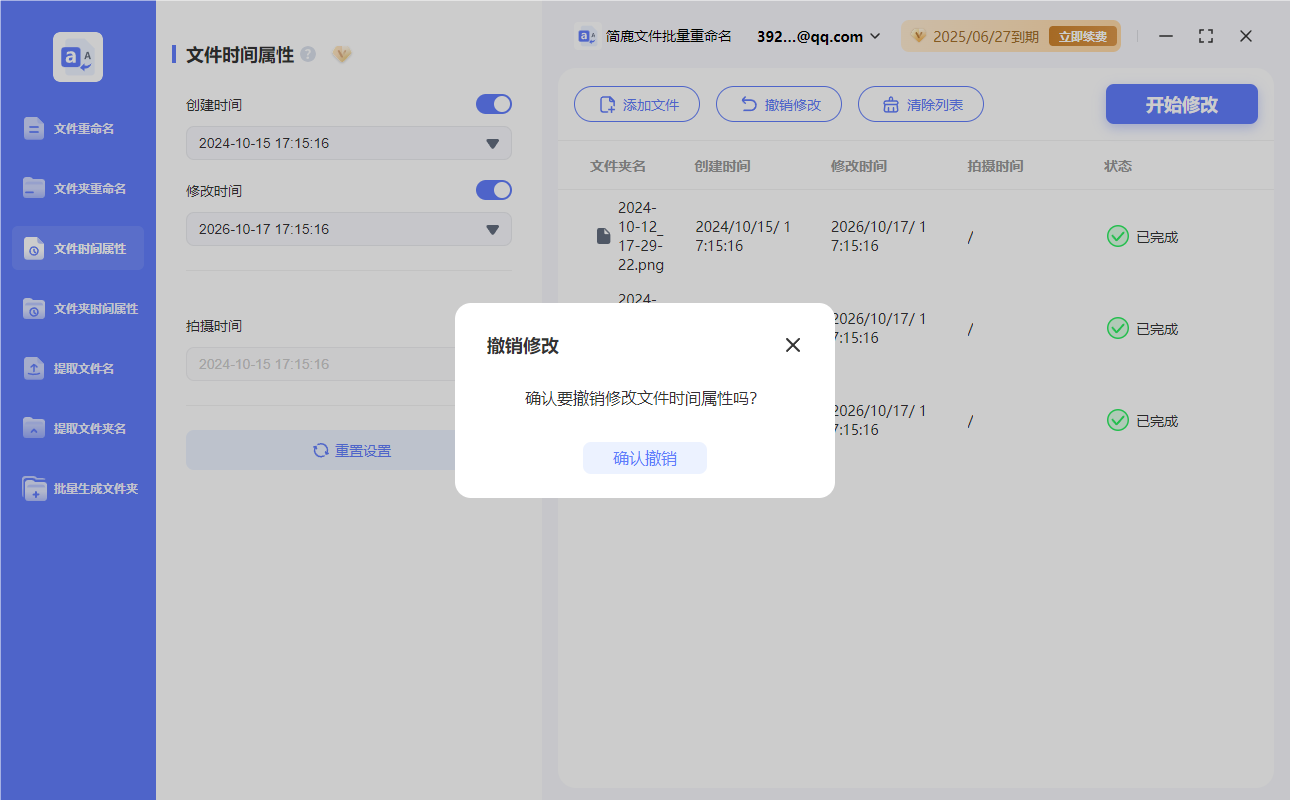Click the 立即续费 renewal badge
Screen dimensions: 1290x800
pyautogui.click(x=1083, y=35)
